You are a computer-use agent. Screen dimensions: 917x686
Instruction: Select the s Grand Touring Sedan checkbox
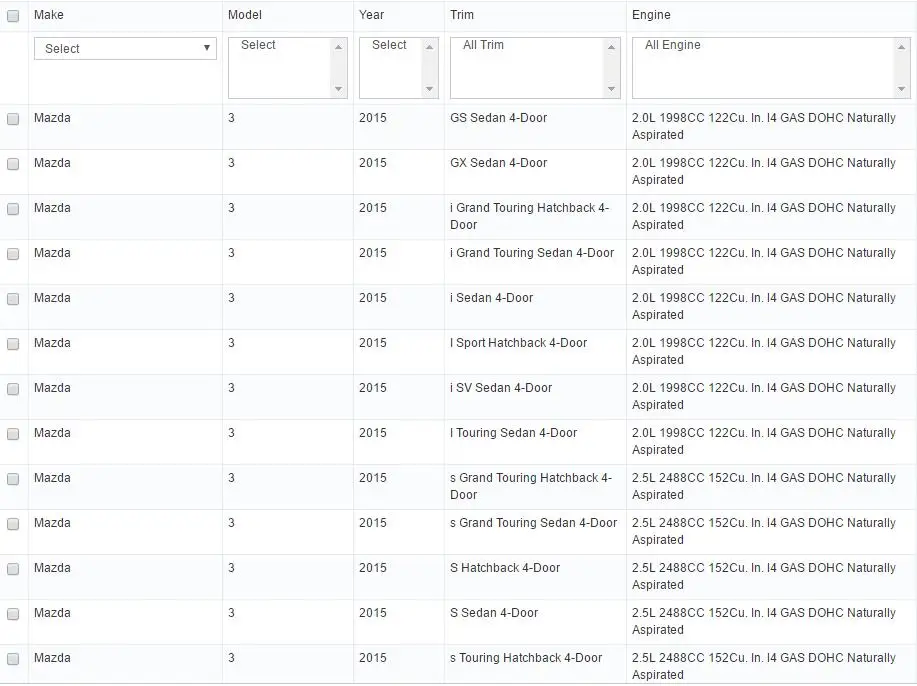(x=13, y=525)
